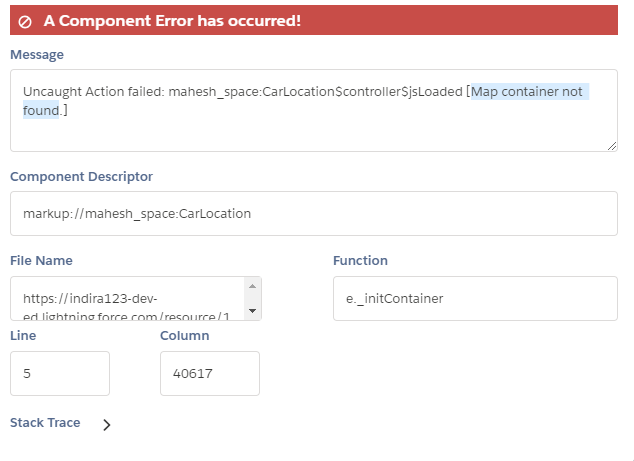Click the Function field showing e._initContainer
The width and height of the screenshot is (634, 461).
pyautogui.click(x=475, y=298)
